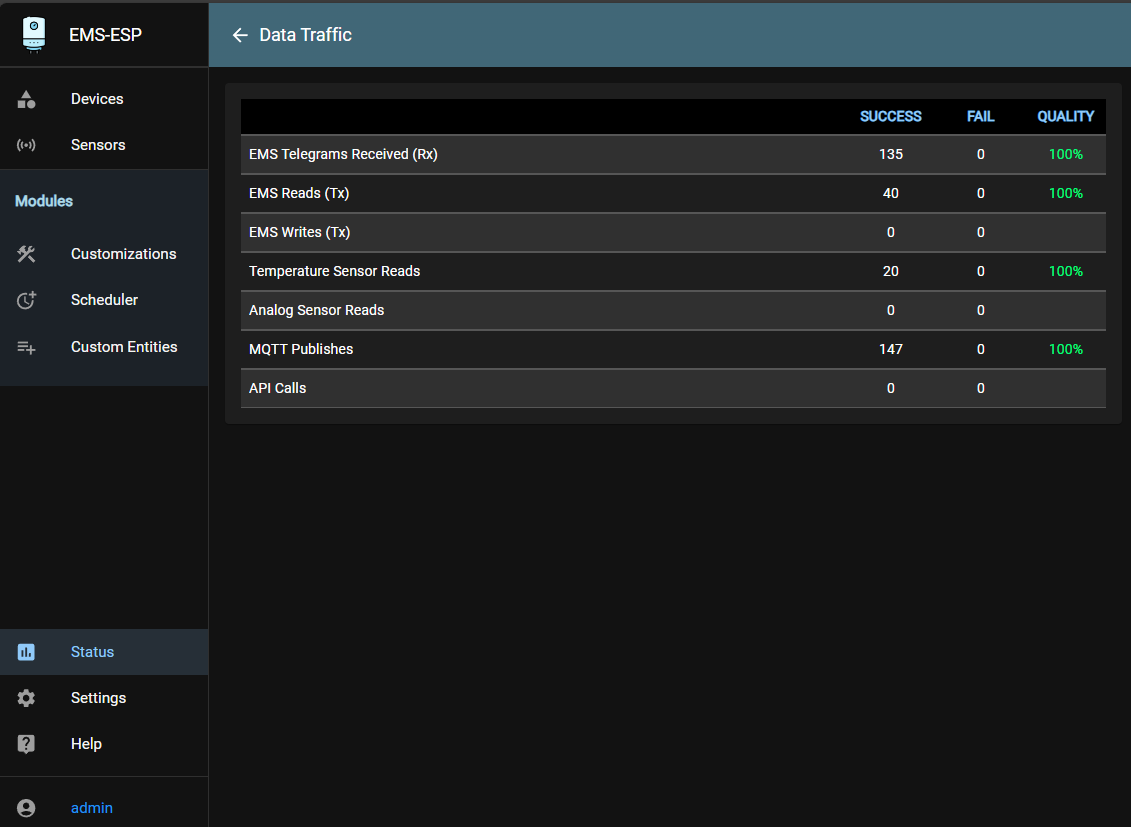This screenshot has width=1131, height=827.
Task: Click the Status bar-chart icon
Action: click(26, 652)
